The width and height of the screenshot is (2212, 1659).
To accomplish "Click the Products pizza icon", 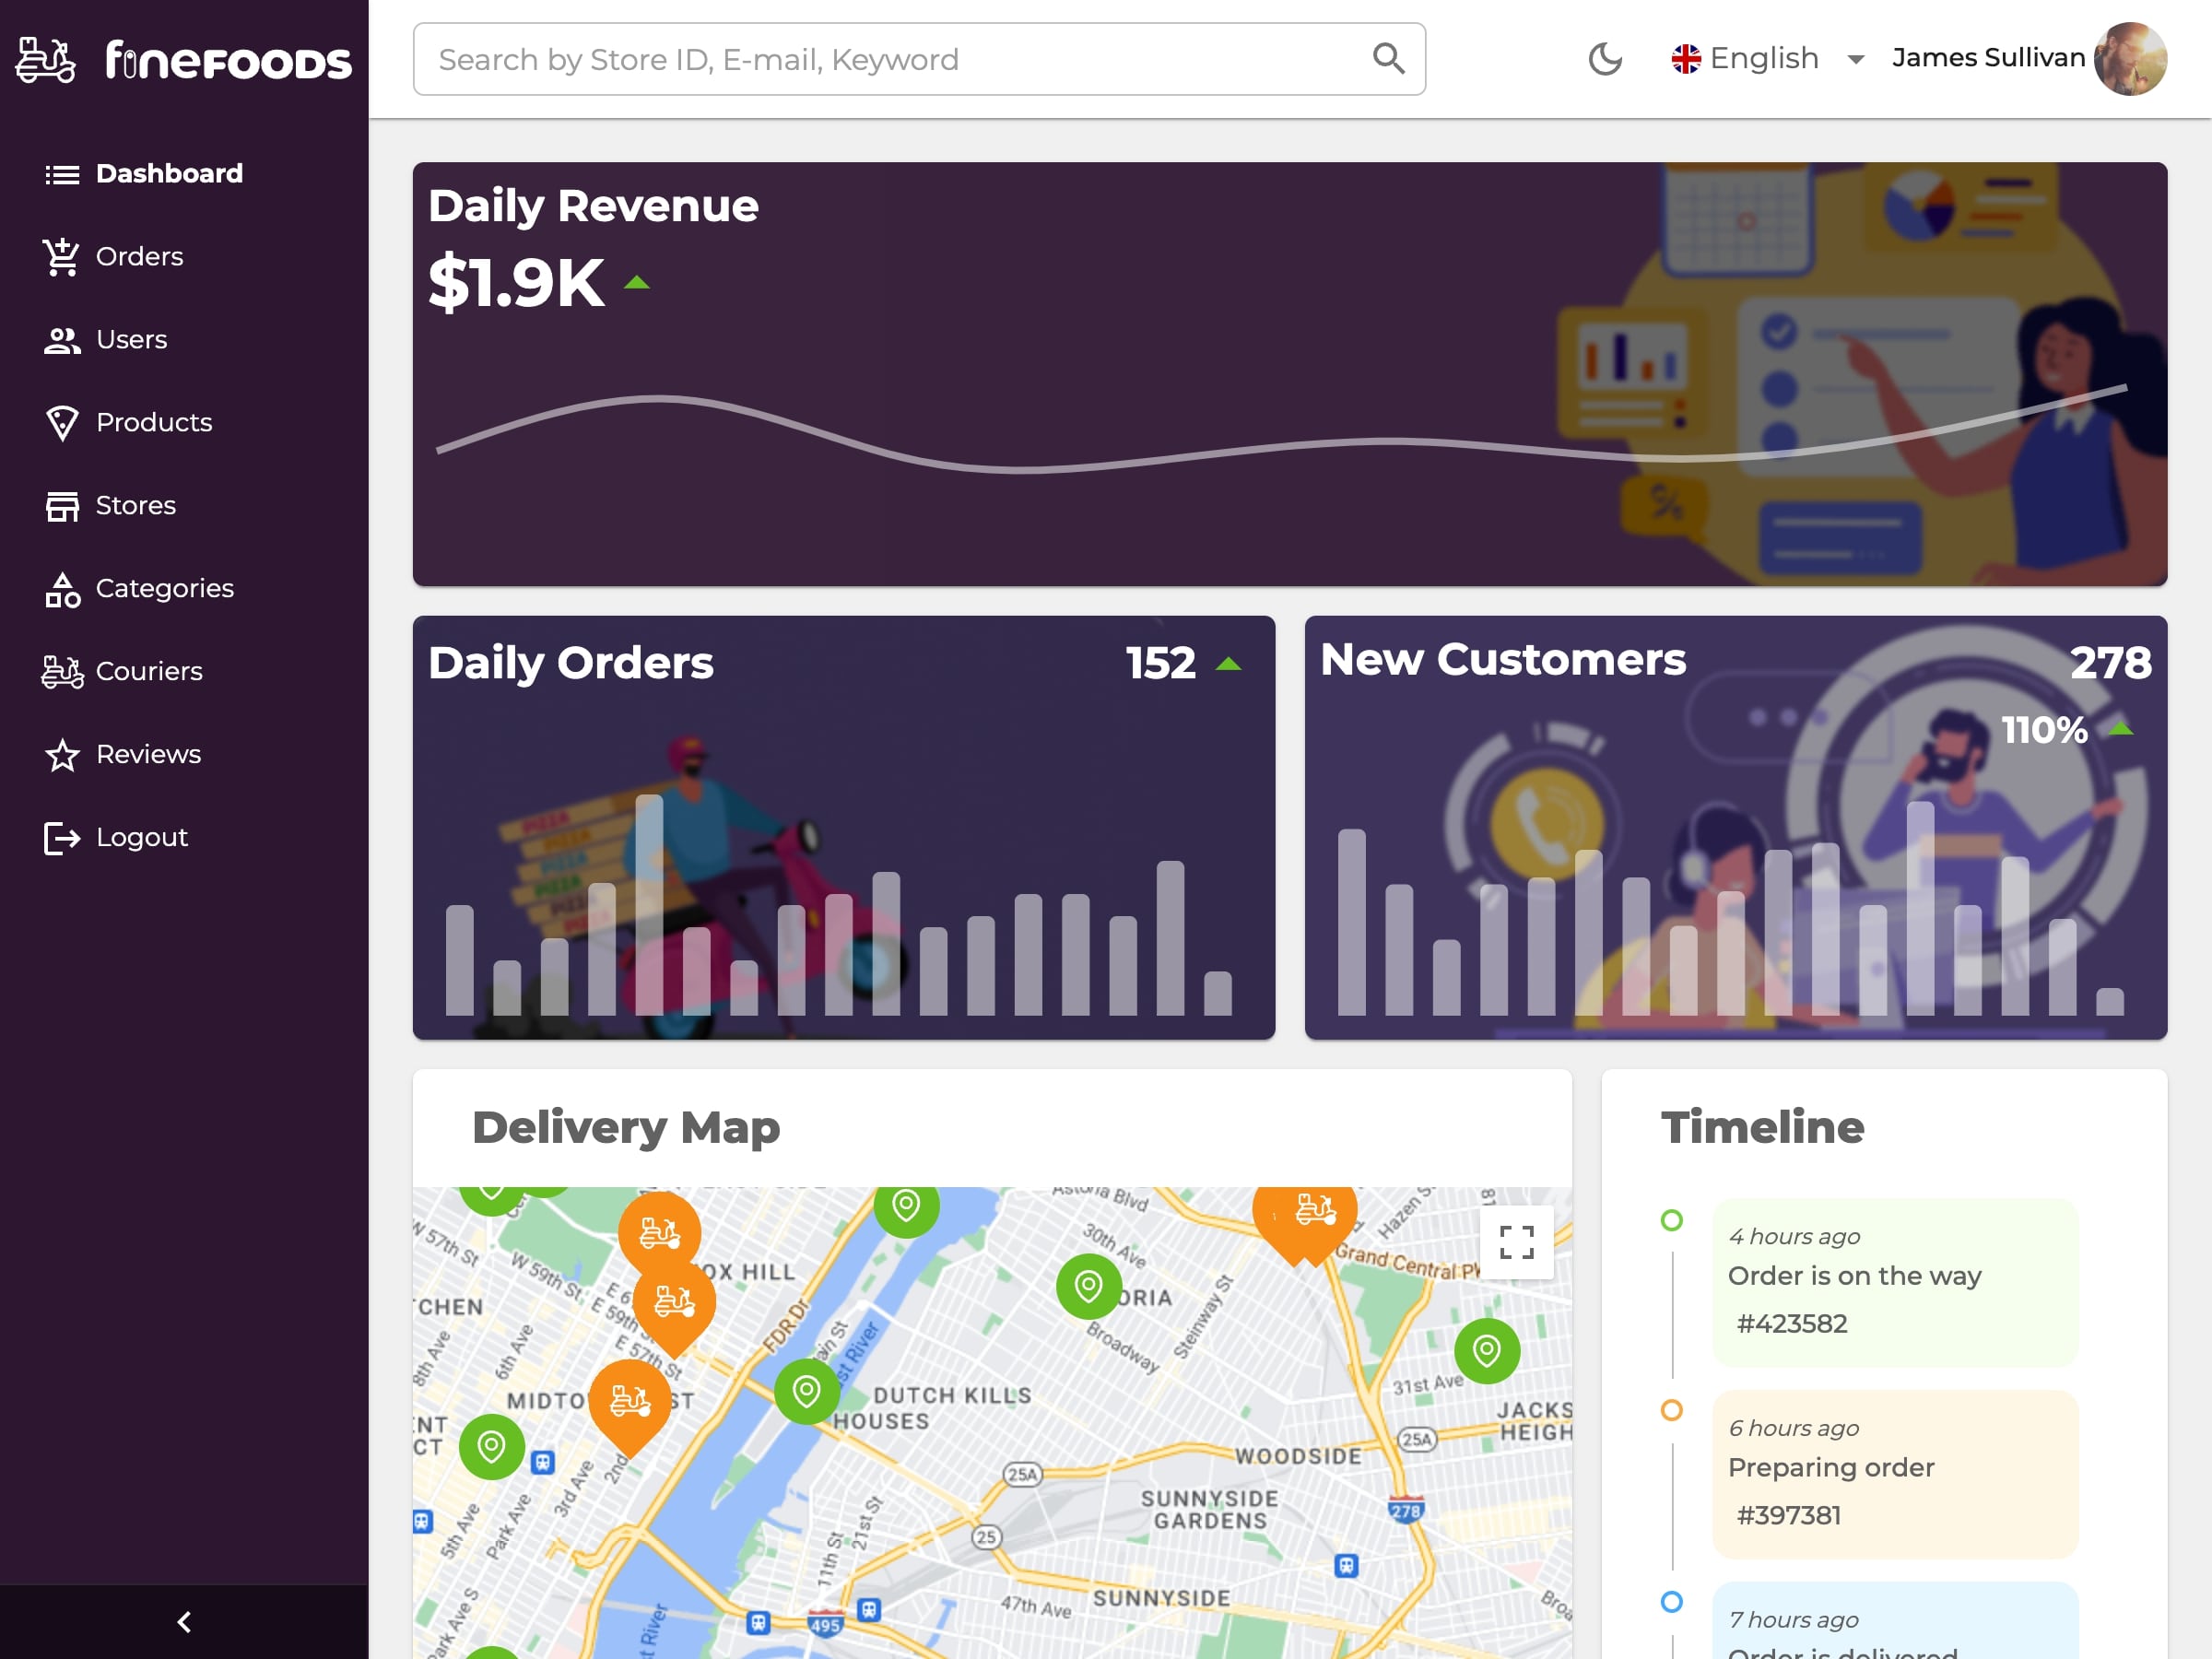I will [x=62, y=423].
